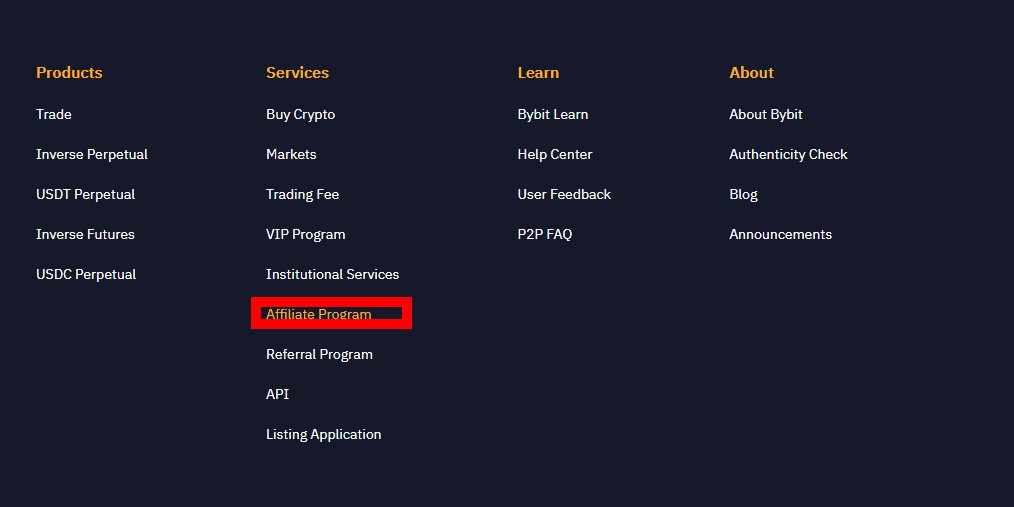Open P2P FAQ link

(545, 235)
